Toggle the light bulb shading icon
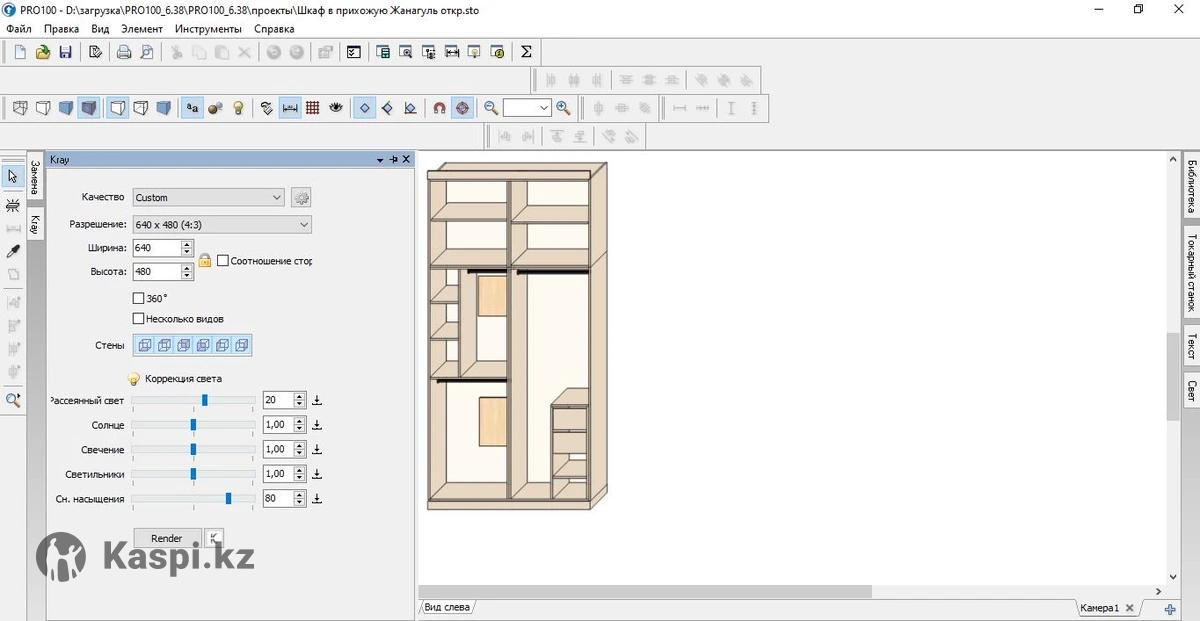Screen dimensions: 1200x621 coord(238,108)
